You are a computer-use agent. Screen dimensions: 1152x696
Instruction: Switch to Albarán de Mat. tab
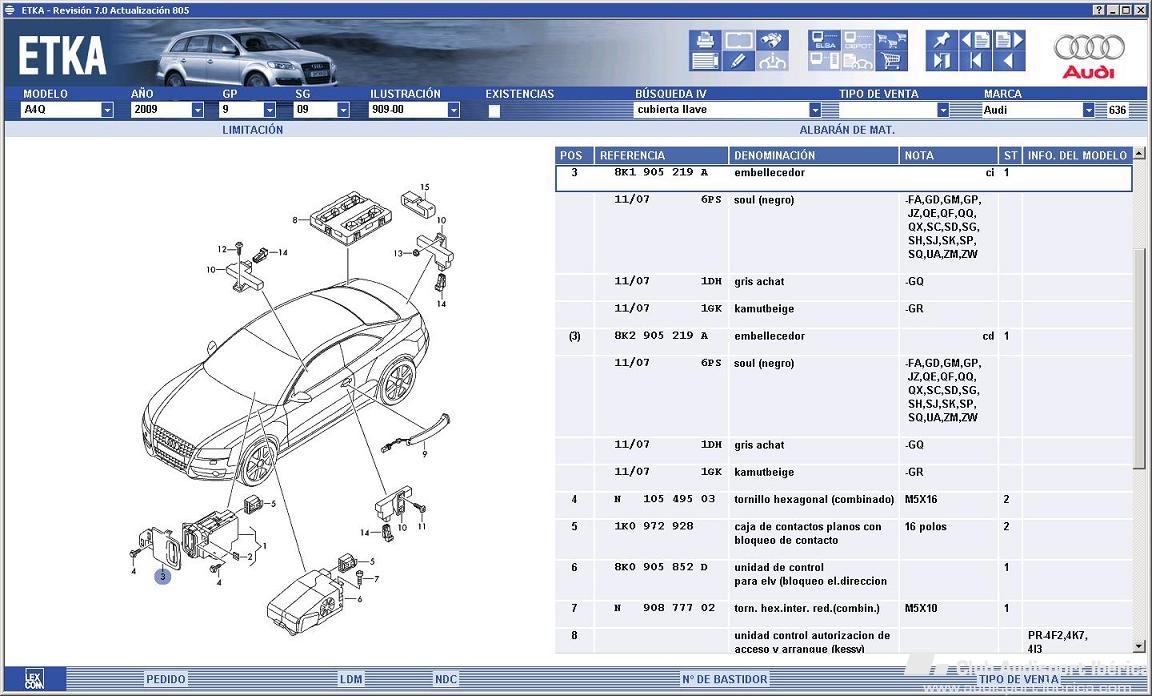coord(847,130)
